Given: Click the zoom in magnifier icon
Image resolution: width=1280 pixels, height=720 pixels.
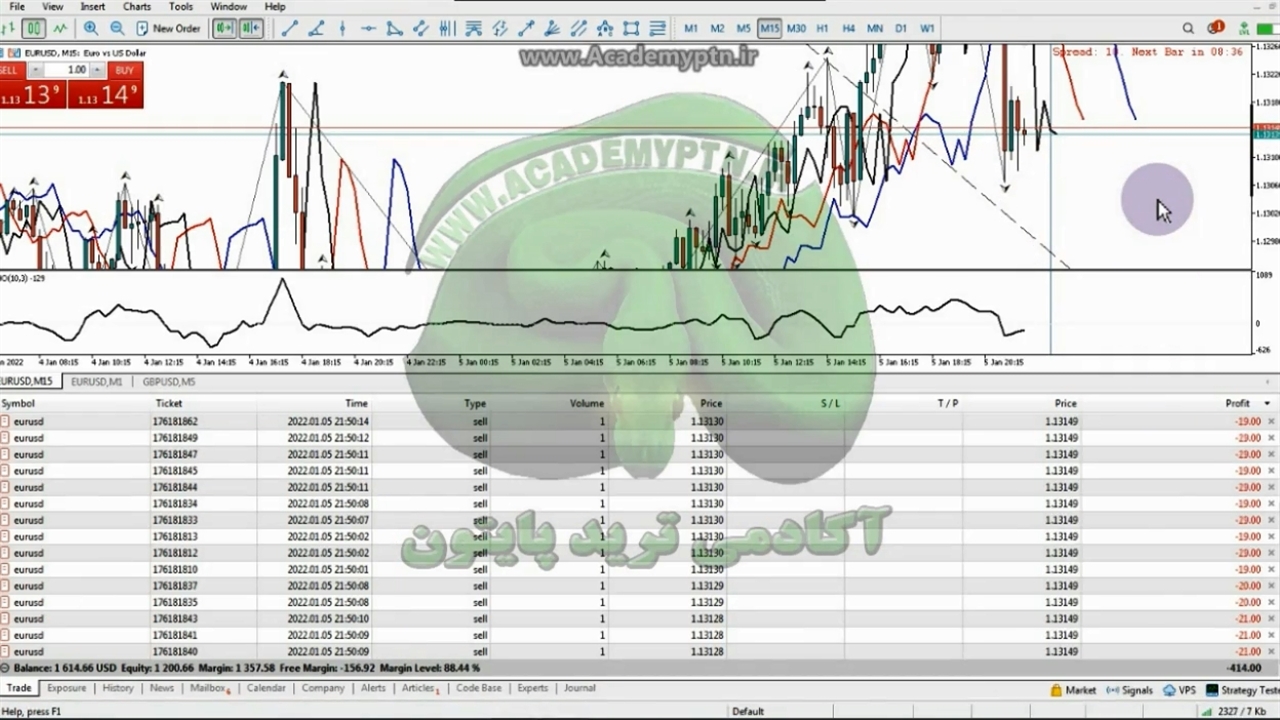Looking at the screenshot, I should point(91,29).
